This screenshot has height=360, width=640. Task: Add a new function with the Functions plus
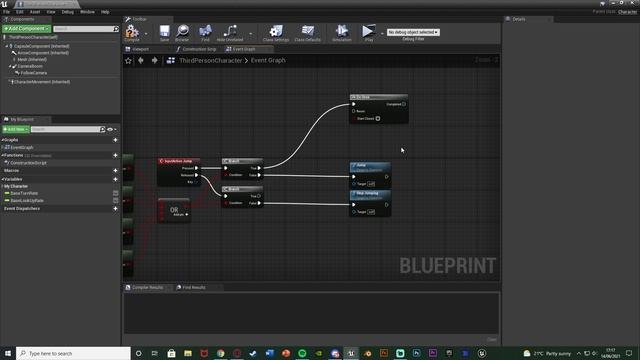click(115, 155)
